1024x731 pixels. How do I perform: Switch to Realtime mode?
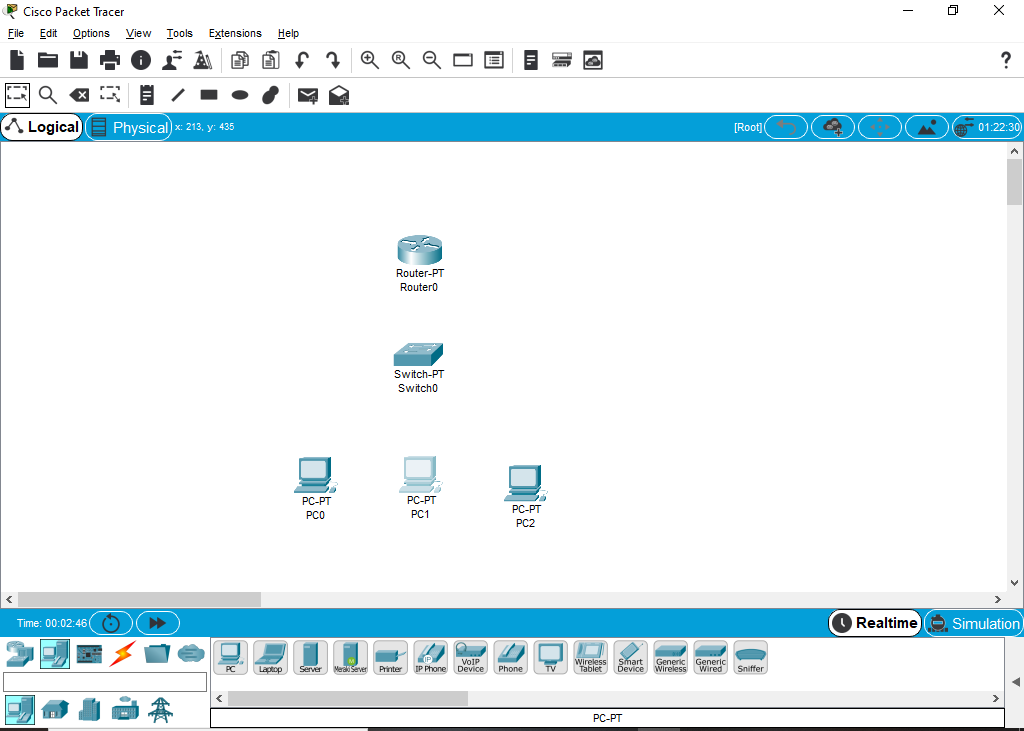coord(875,623)
